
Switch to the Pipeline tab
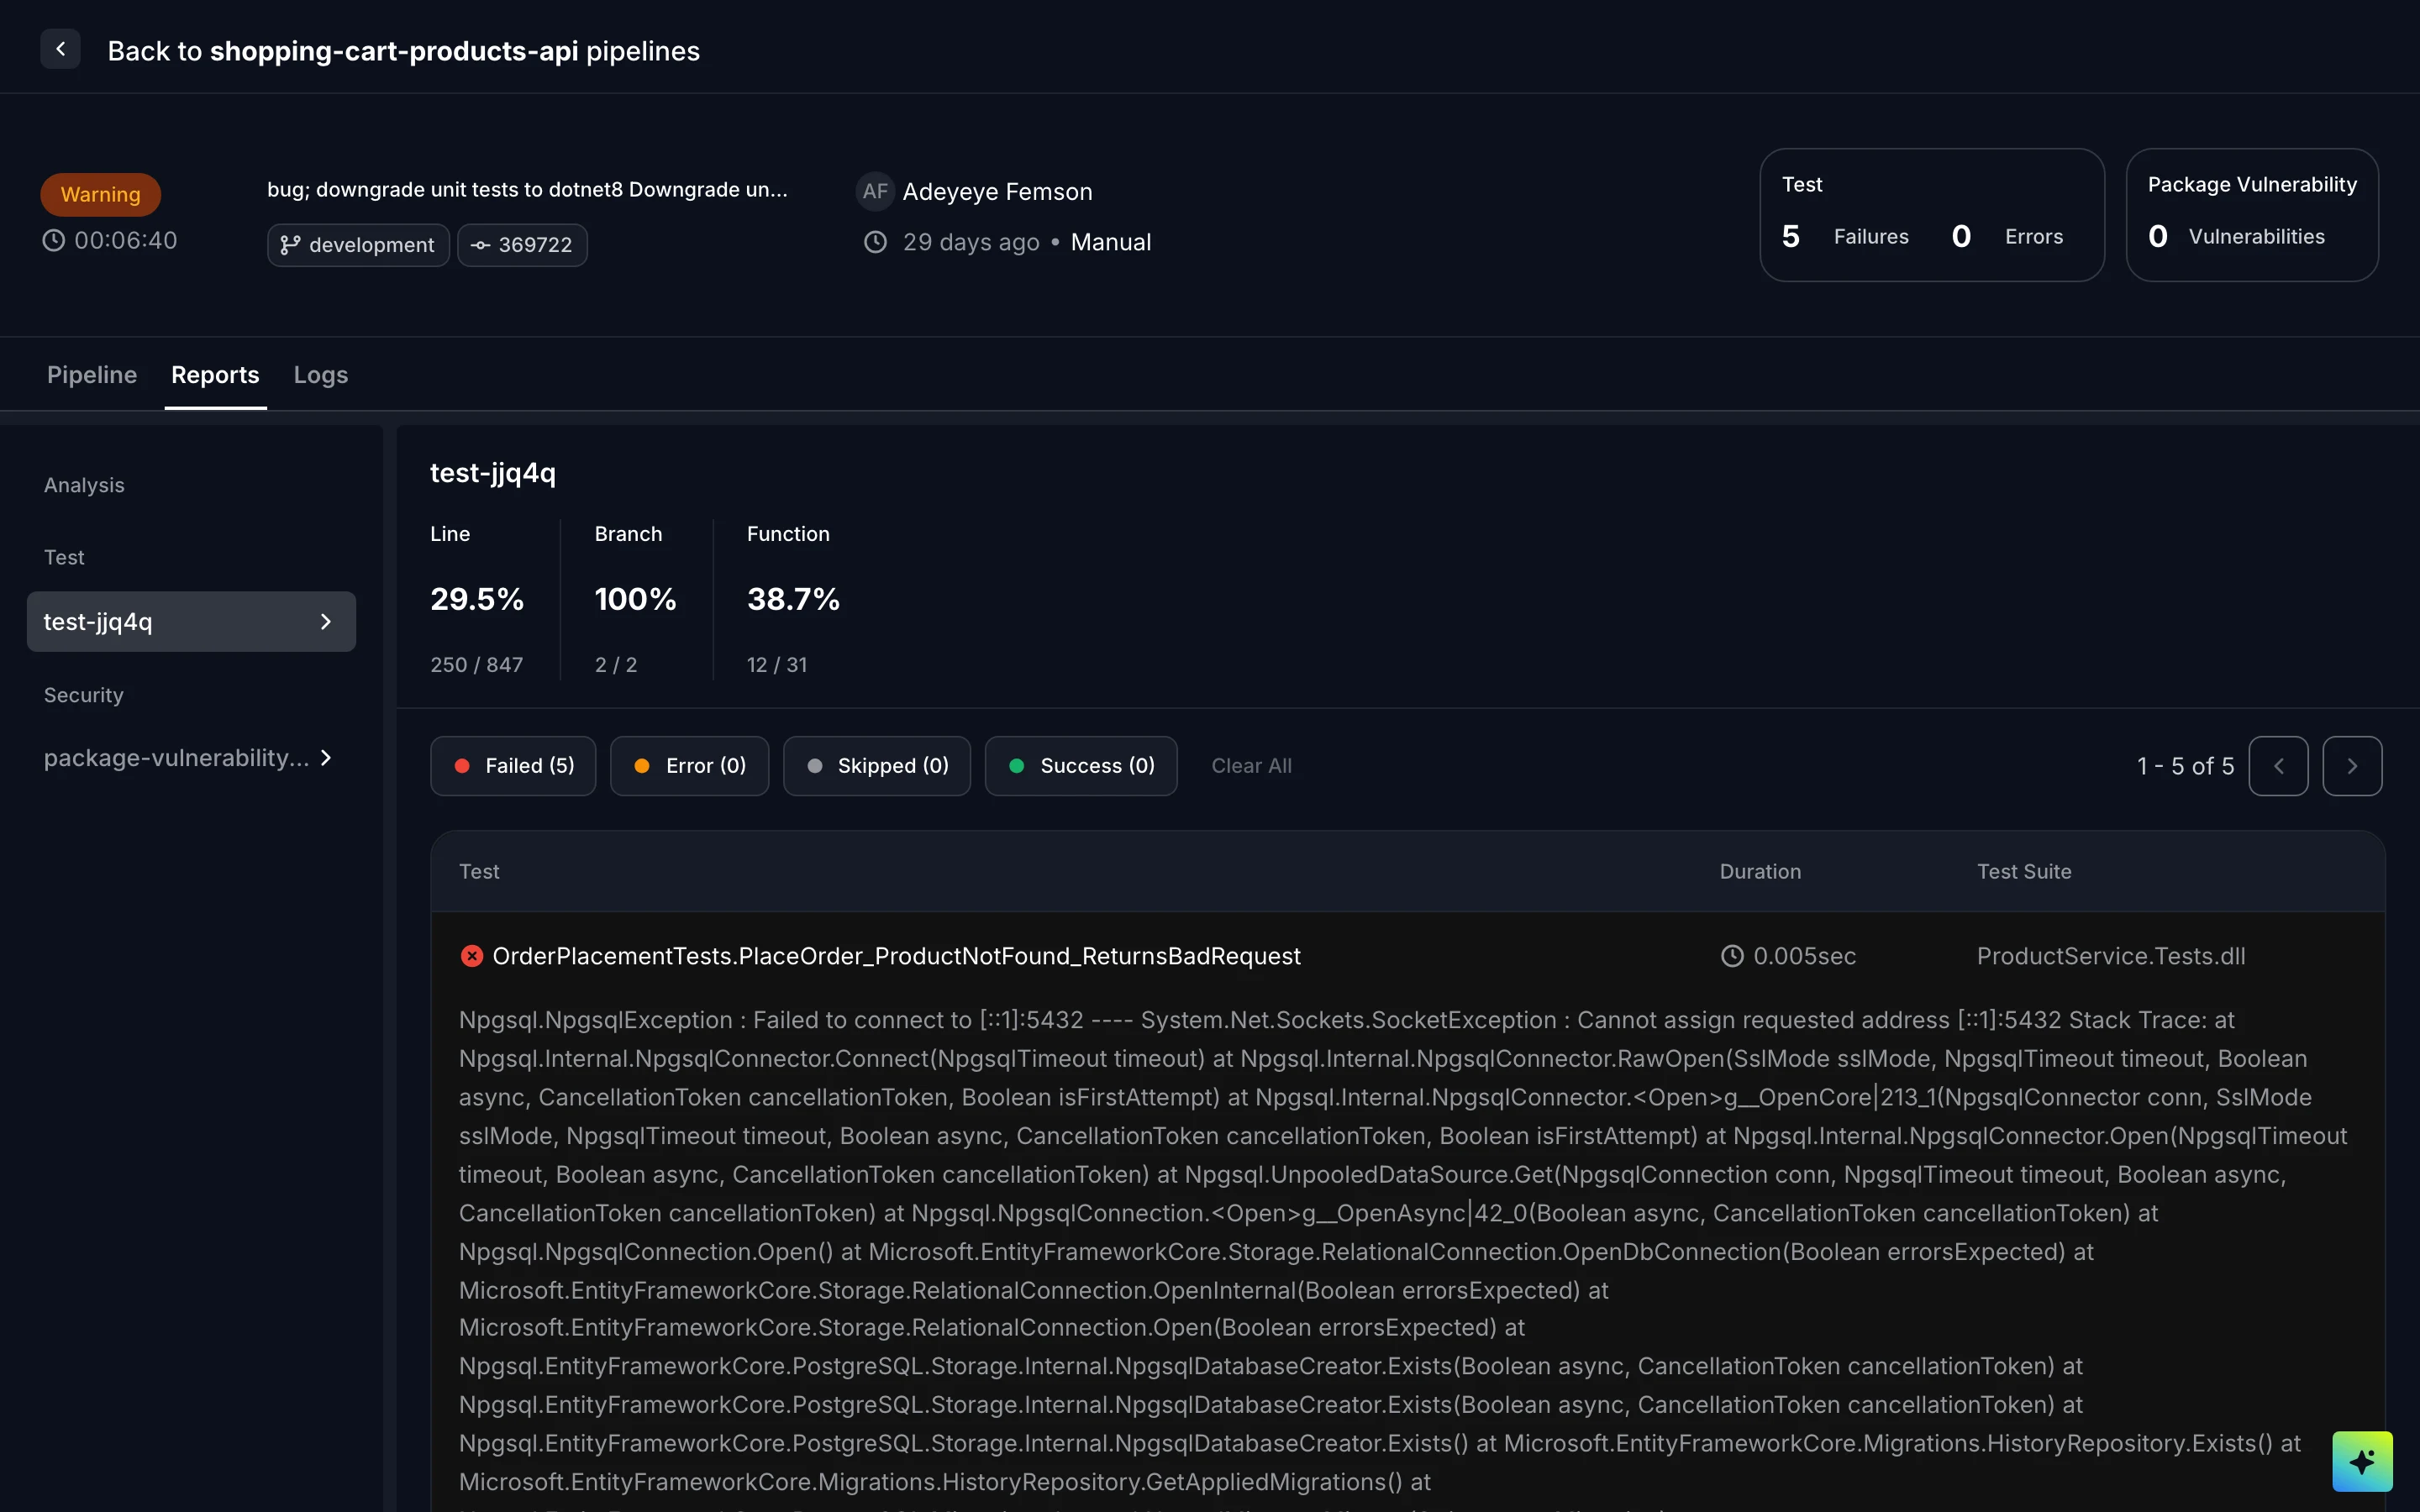(x=92, y=375)
